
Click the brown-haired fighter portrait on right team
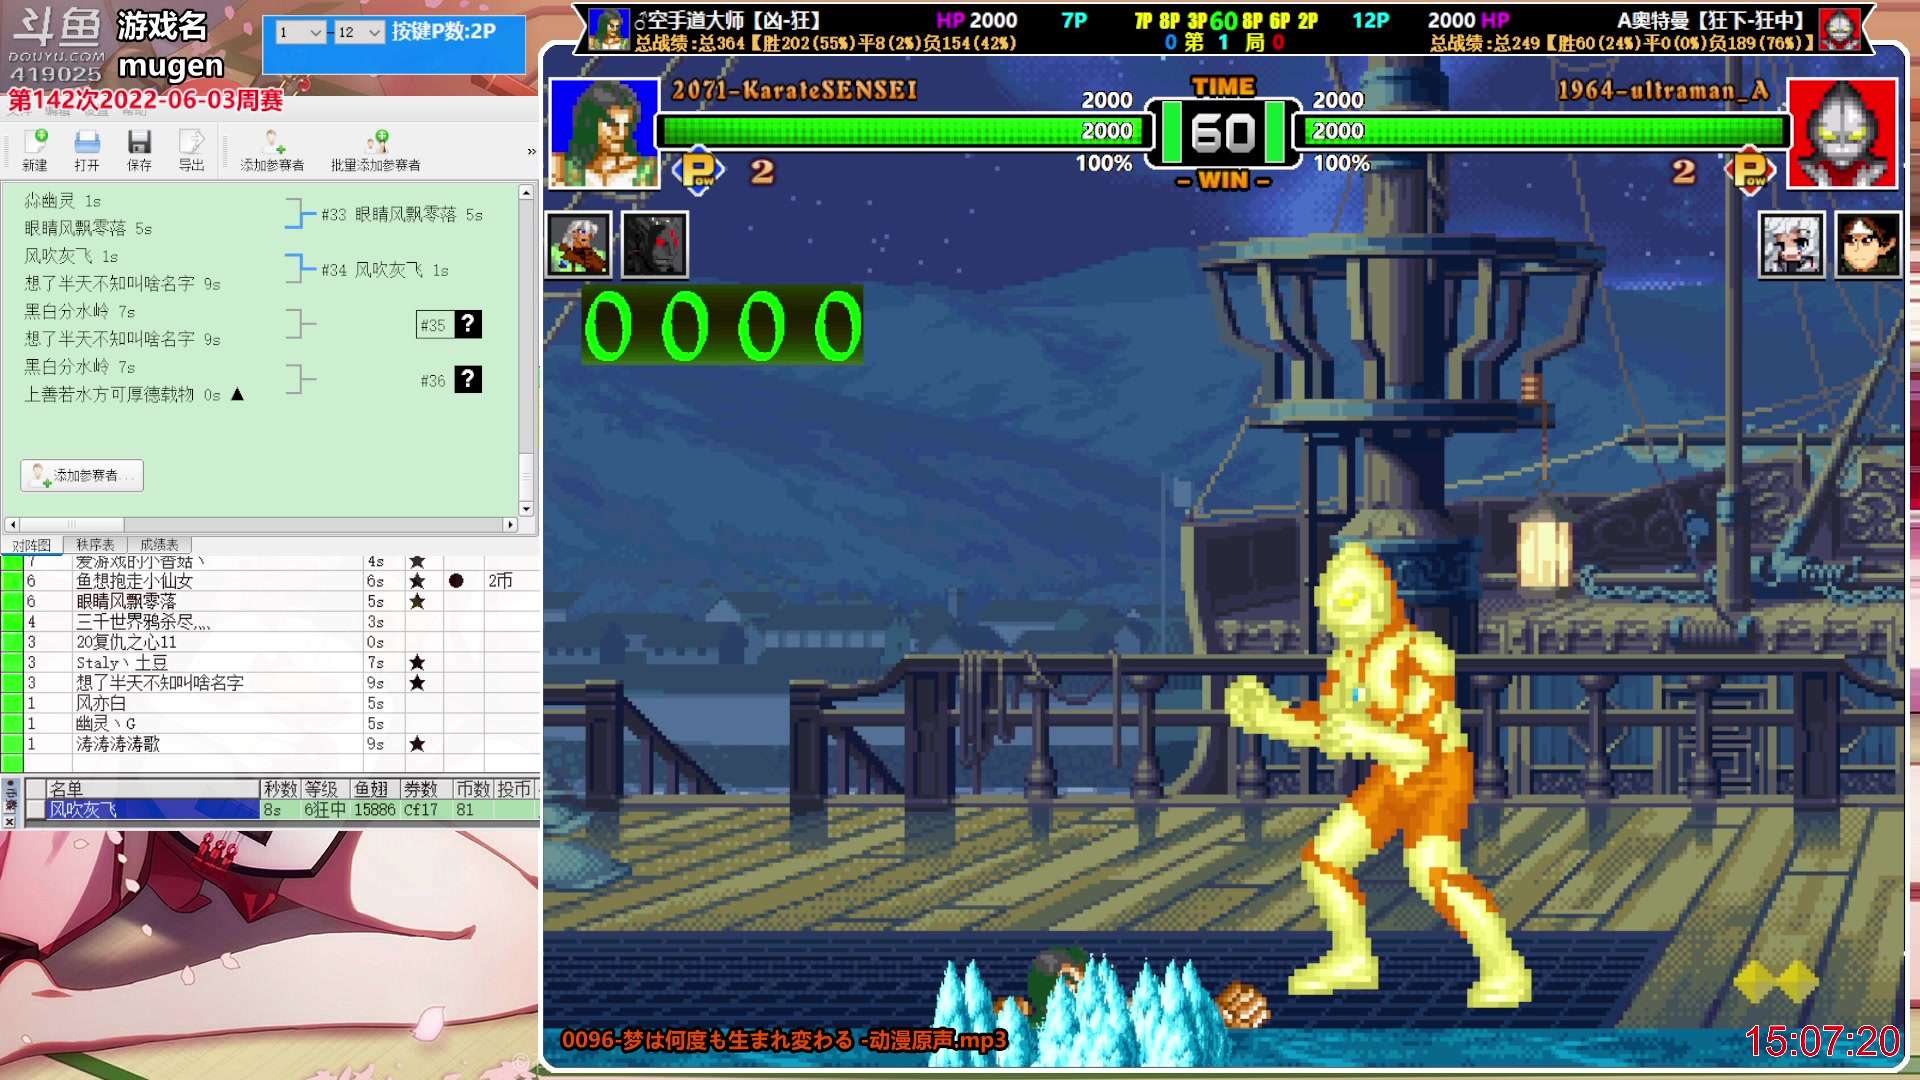(1867, 245)
